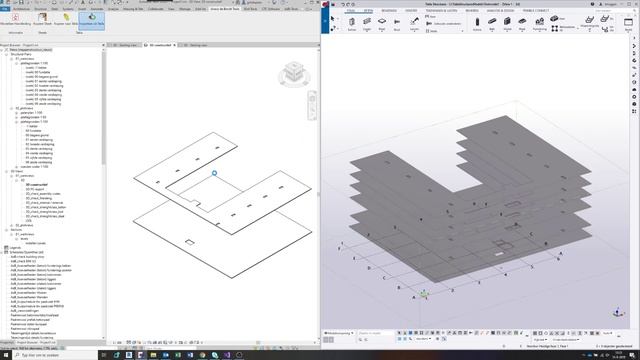
Task: Select the steel Kolom tool in Tekla
Action: click(x=352, y=24)
